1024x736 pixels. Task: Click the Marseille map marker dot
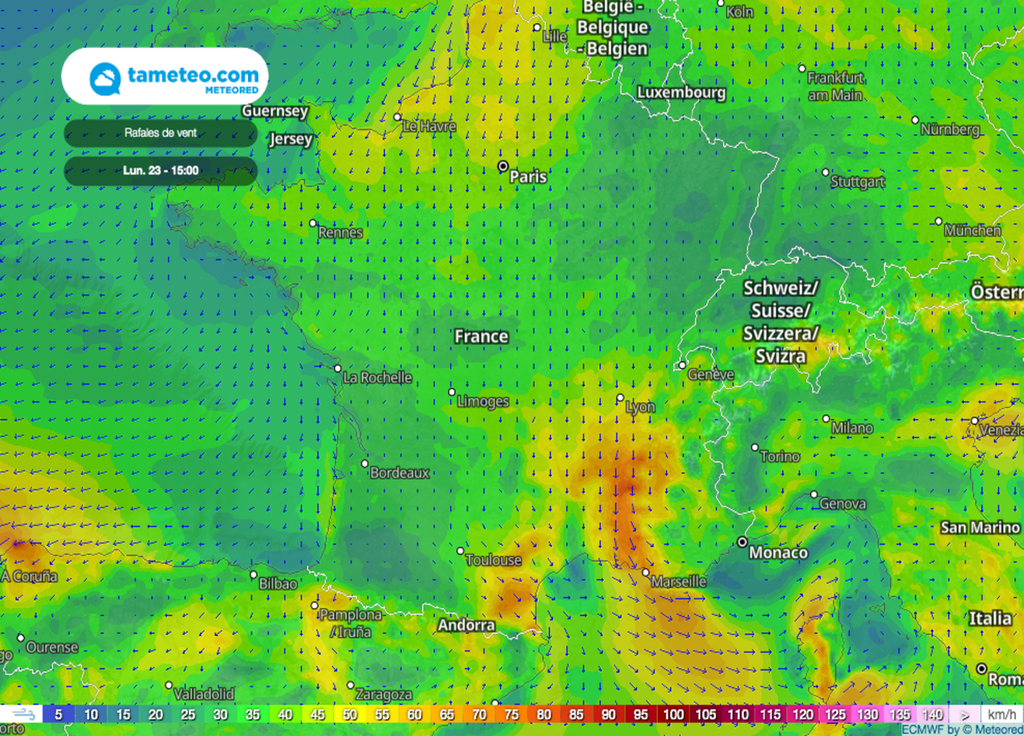[x=645, y=572]
